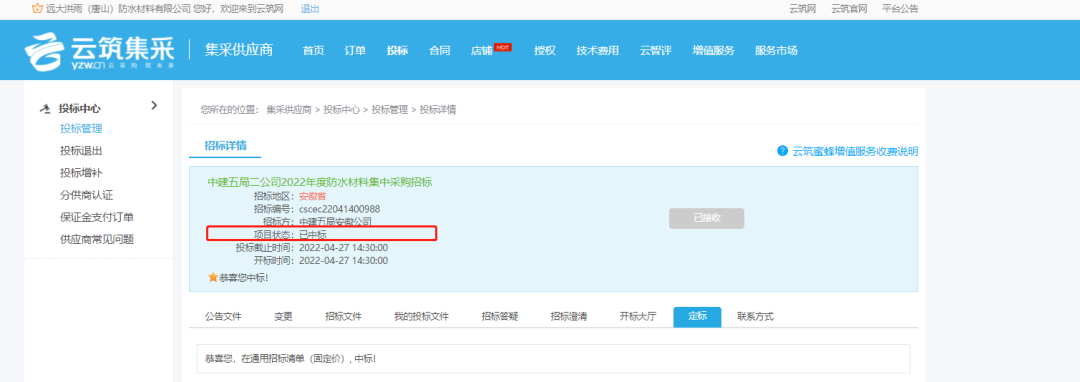Select 供应商常见问题 in the sidebar
Screen dimensions: 1080x382
[97, 239]
